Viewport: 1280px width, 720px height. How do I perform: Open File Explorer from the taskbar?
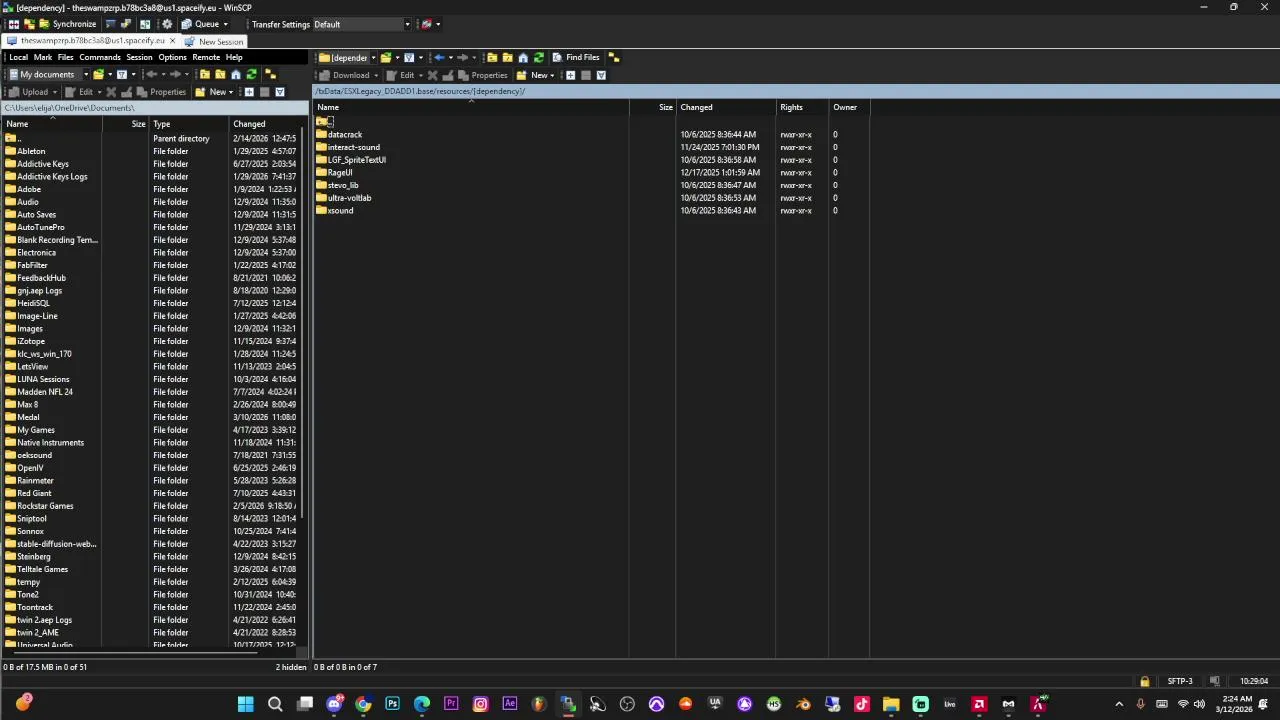click(x=891, y=704)
